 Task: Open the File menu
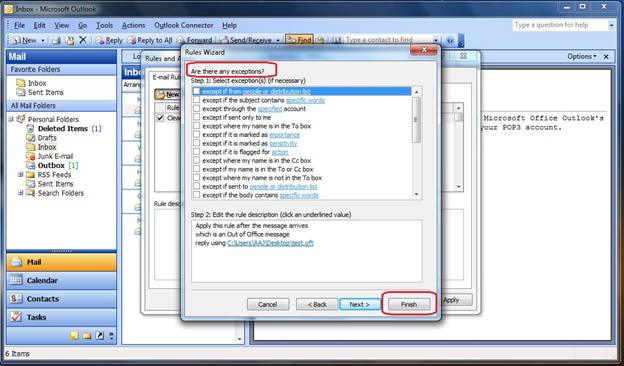click(20, 25)
